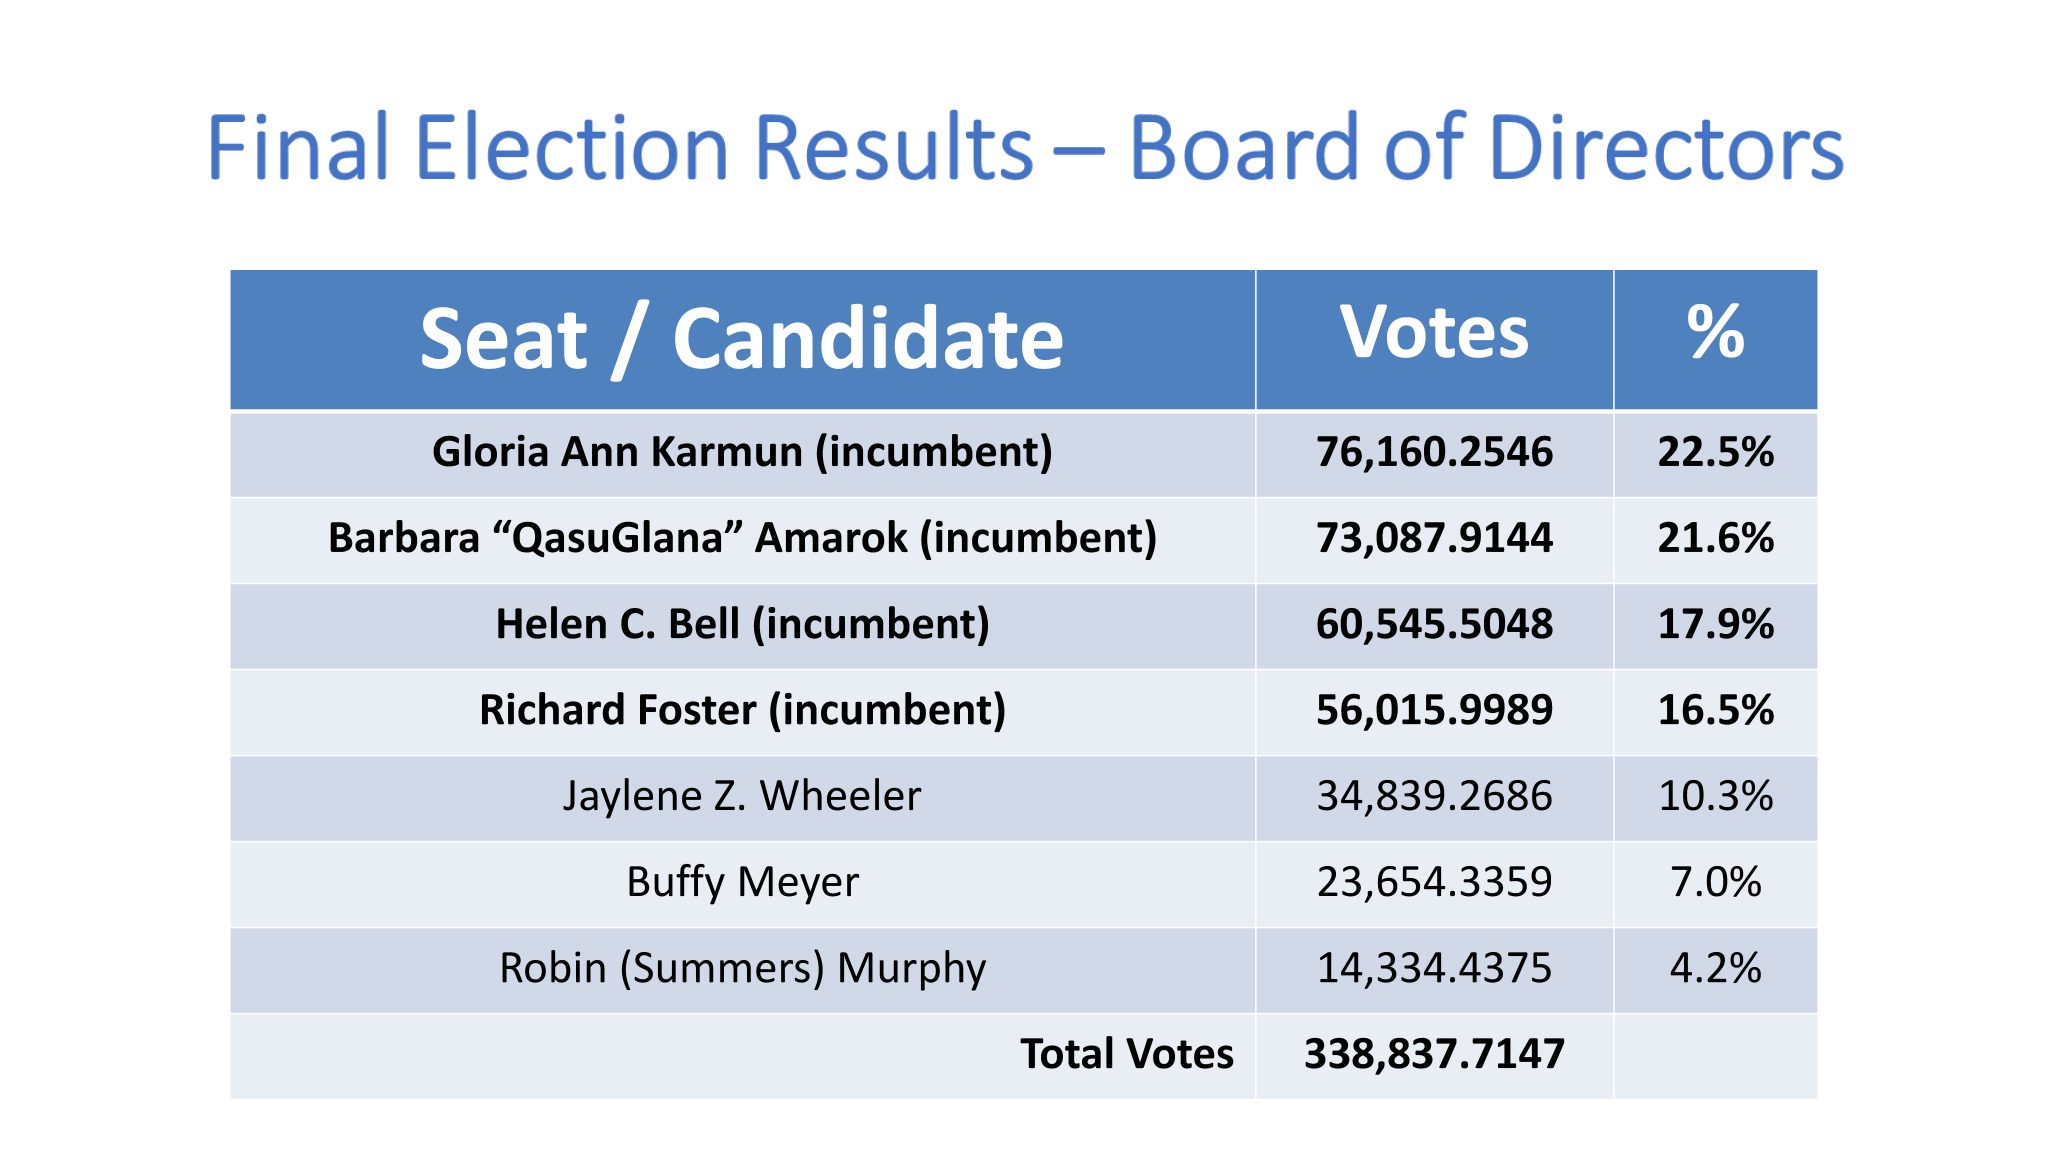This screenshot has width=2048, height=1152.
Task: Click the 22.5% percentage cell
Action: (x=1715, y=452)
